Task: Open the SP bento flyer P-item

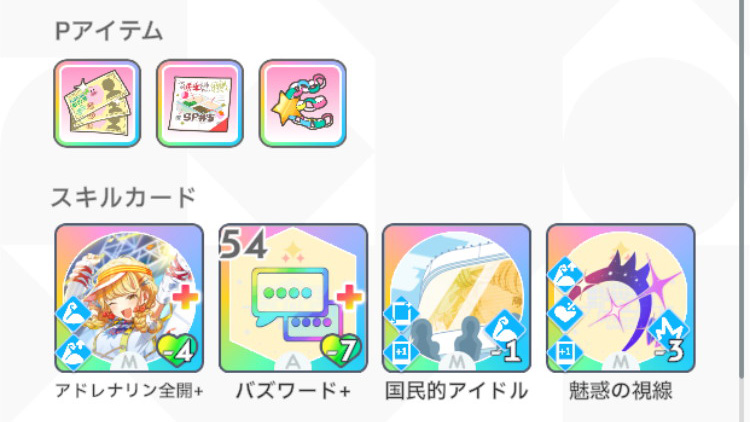Action: [200, 103]
